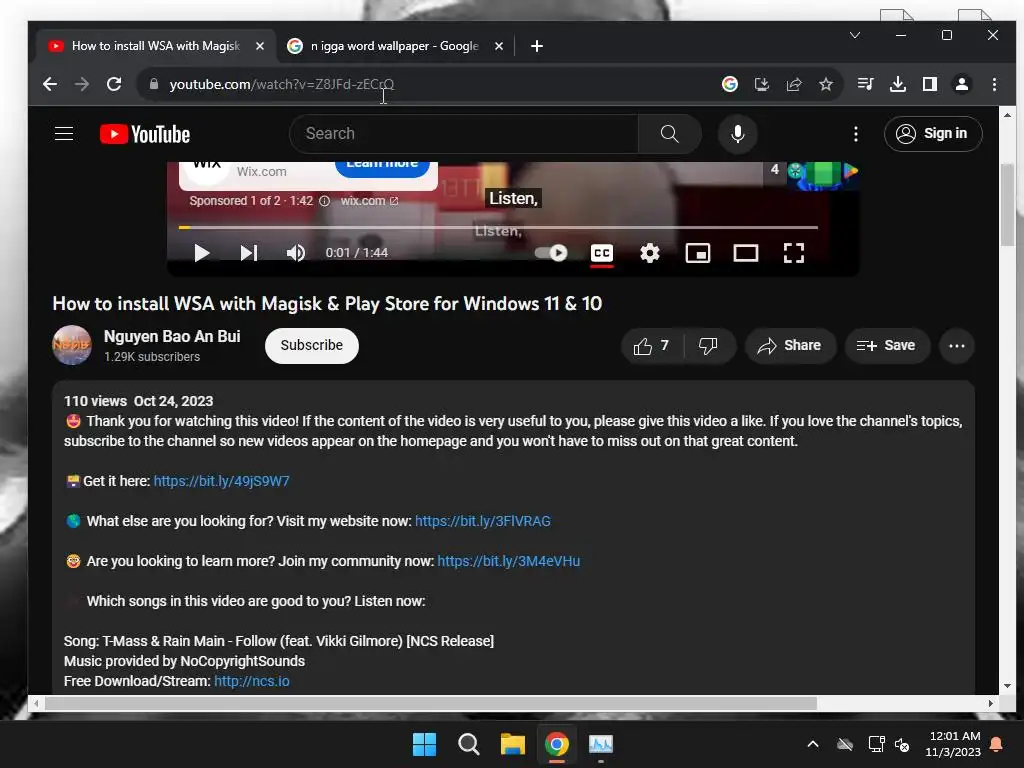
Task: Toggle Chrome side panel
Action: (930, 84)
